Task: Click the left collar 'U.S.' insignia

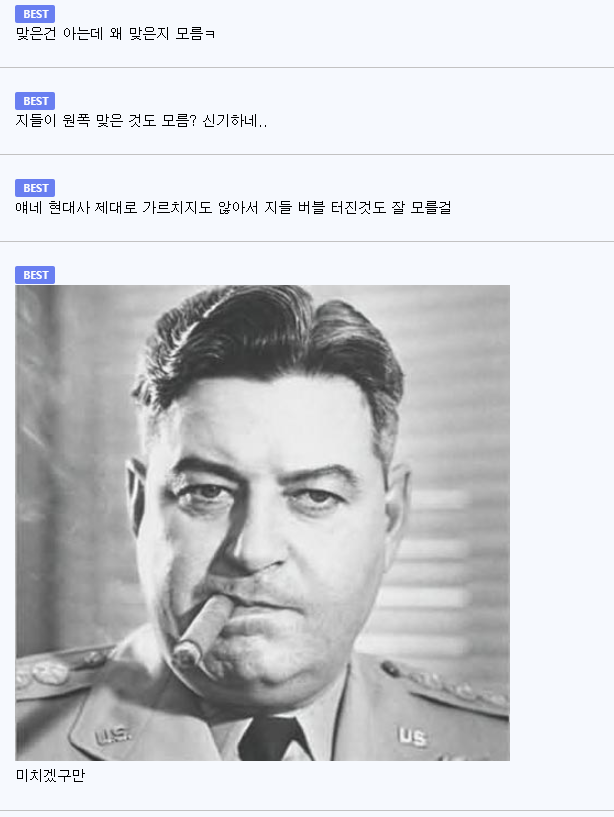Action: pyautogui.click(x=113, y=735)
